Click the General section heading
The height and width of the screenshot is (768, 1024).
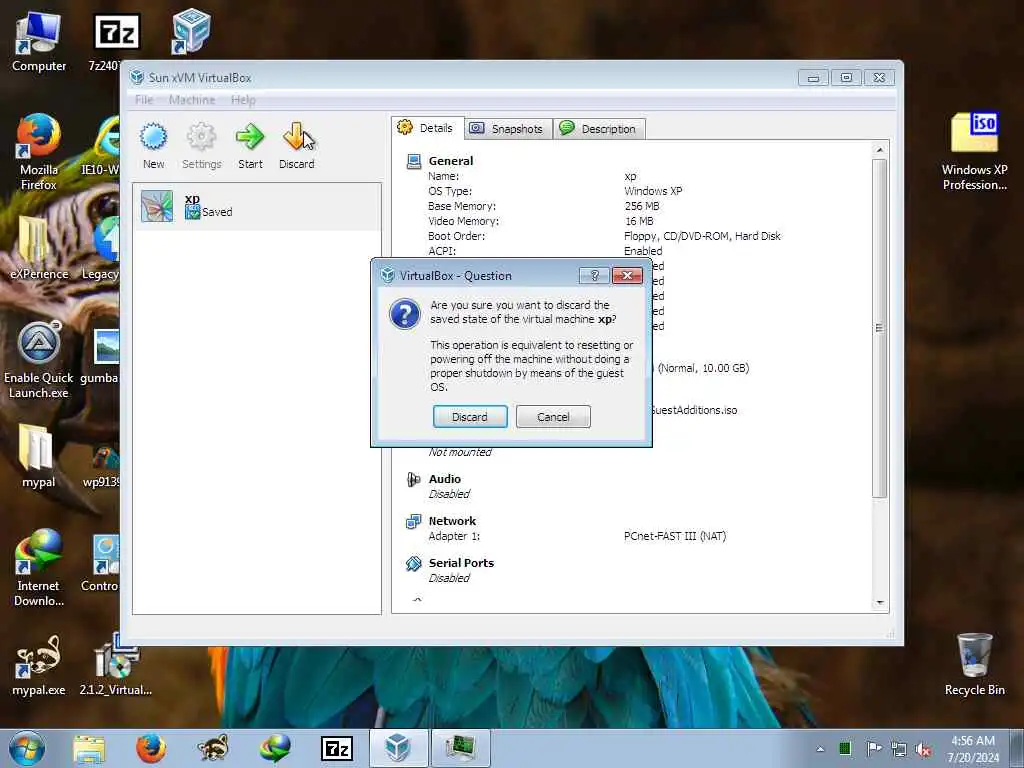[x=451, y=161]
